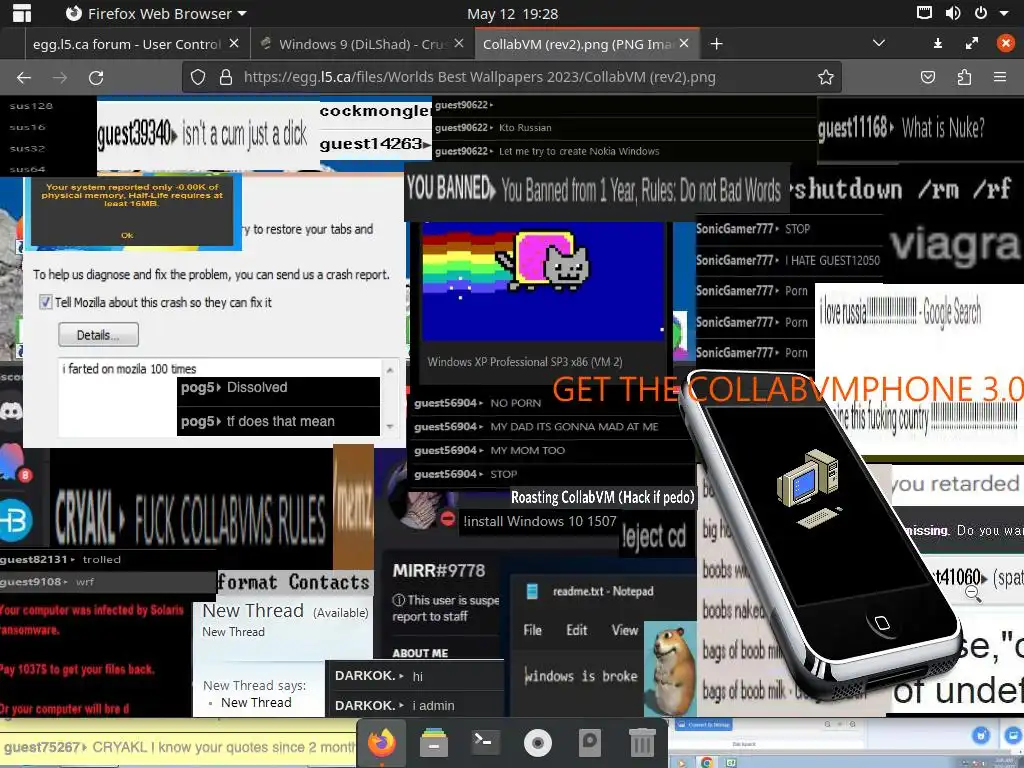The image size is (1024, 768).
Task: Click the readme.txt Notepad document icon
Action: point(532,592)
